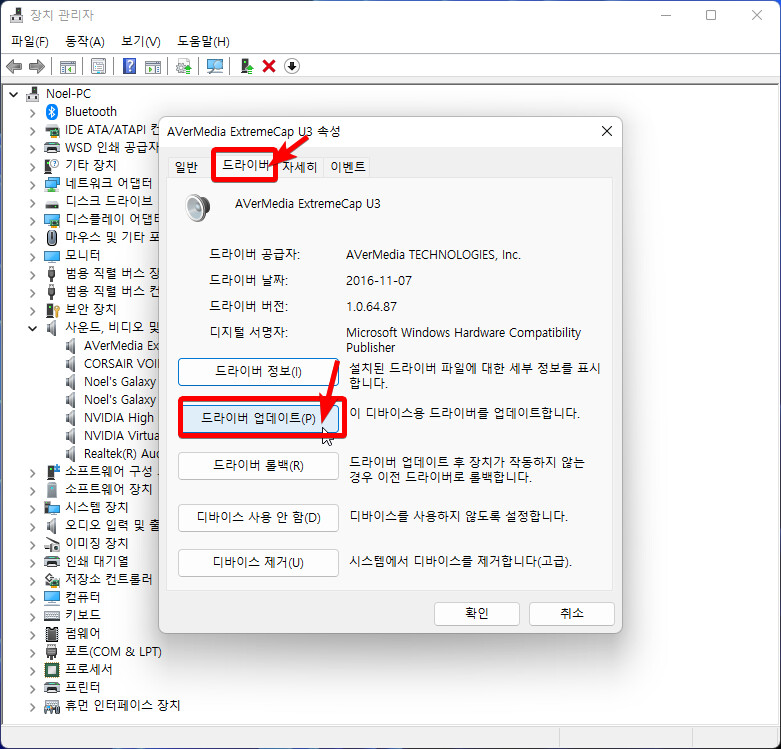Select the 인쇄 대기열 tree item
Image resolution: width=781 pixels, height=749 pixels.
click(97, 561)
